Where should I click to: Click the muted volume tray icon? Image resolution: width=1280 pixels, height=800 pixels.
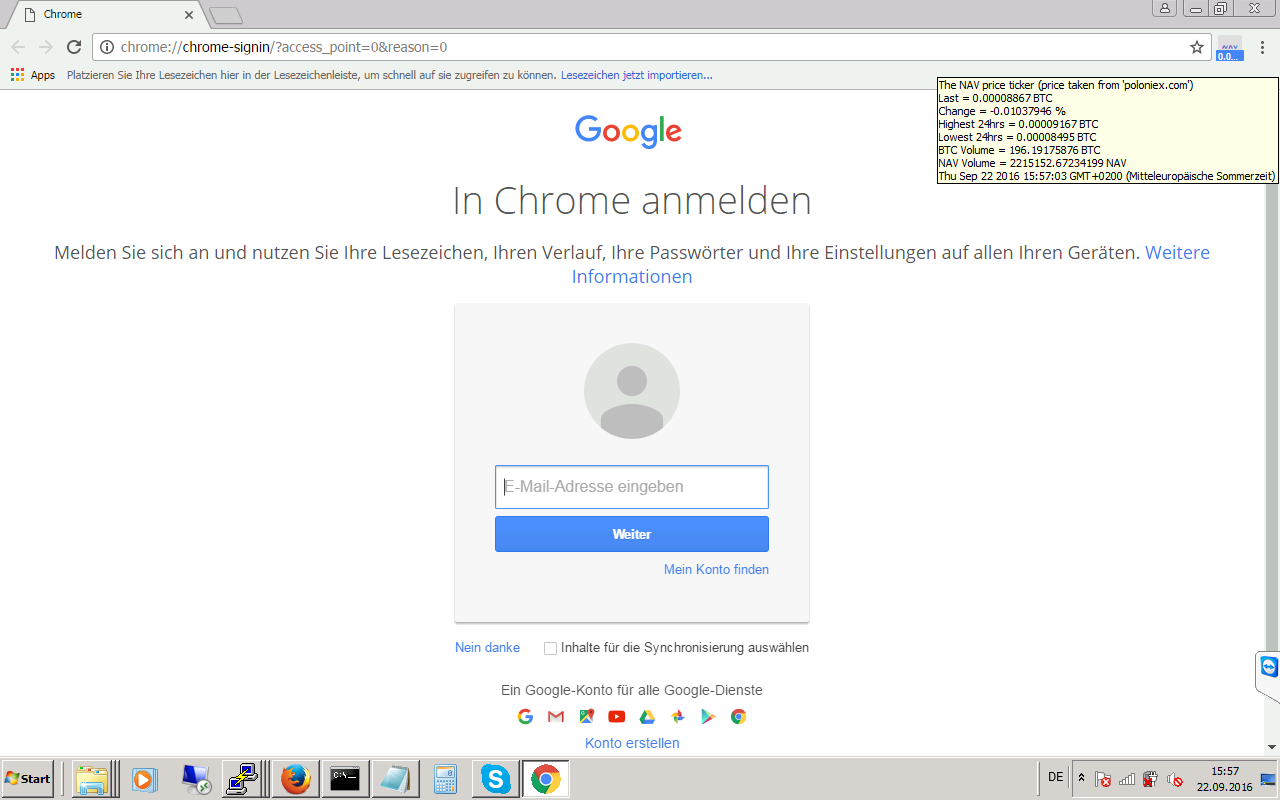(1176, 779)
